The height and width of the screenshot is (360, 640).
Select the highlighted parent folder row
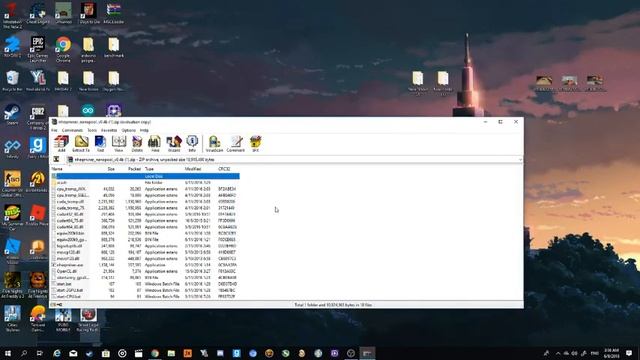(145, 176)
